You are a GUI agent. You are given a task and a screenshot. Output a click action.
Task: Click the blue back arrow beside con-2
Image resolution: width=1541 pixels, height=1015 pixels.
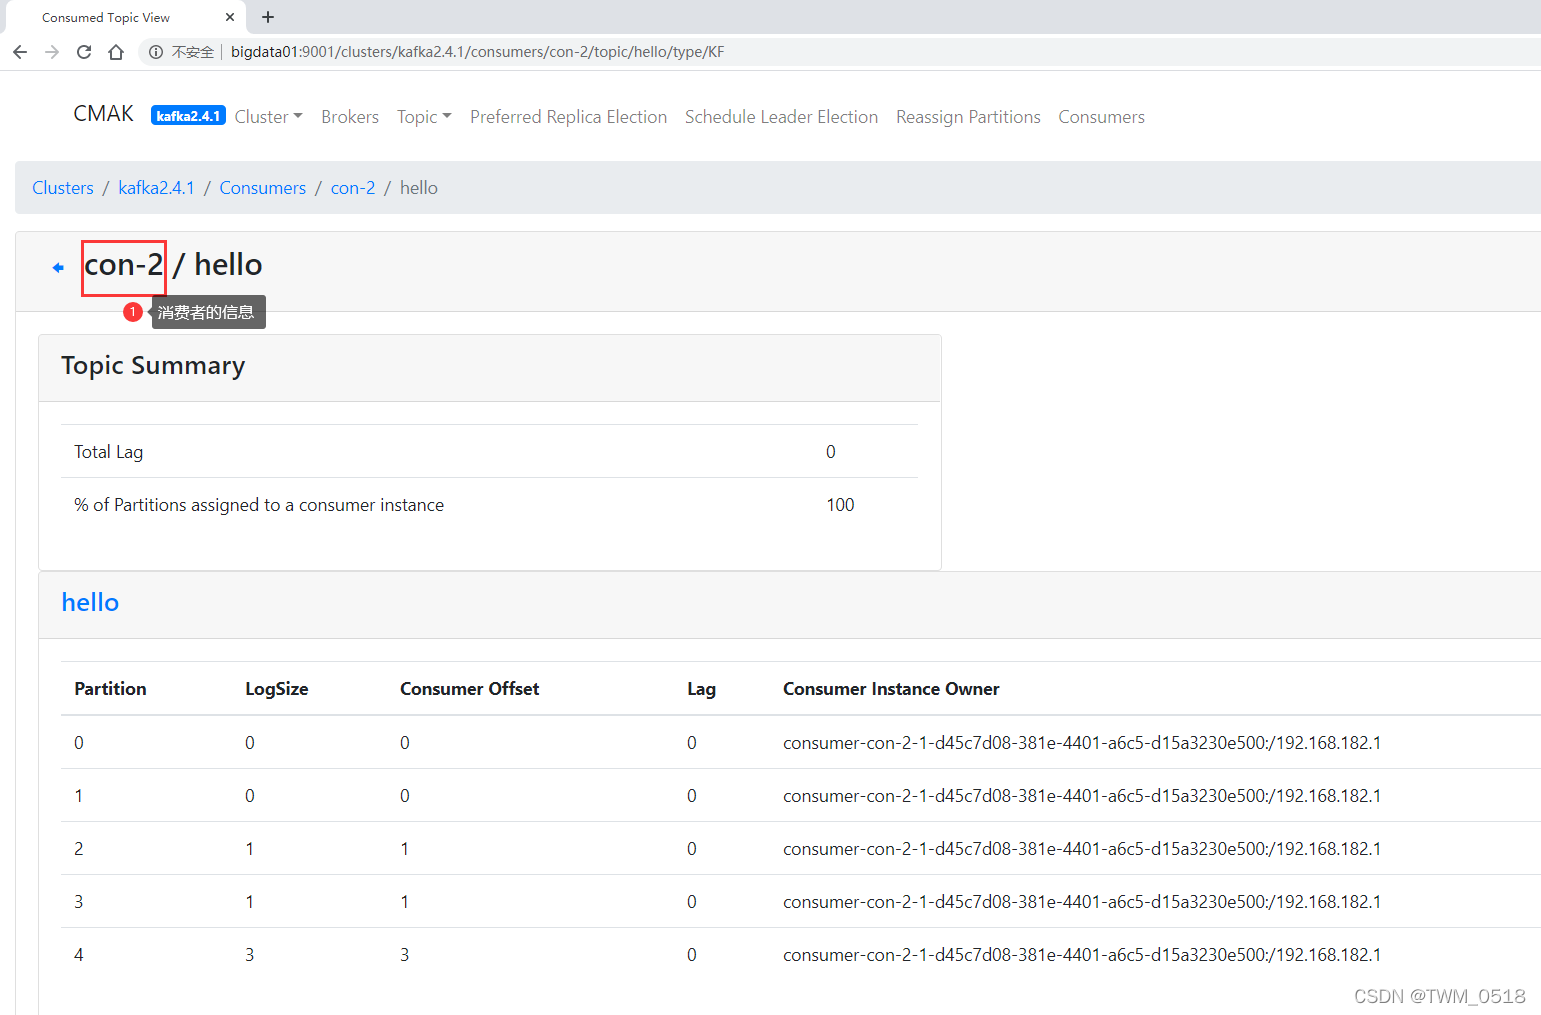click(58, 267)
